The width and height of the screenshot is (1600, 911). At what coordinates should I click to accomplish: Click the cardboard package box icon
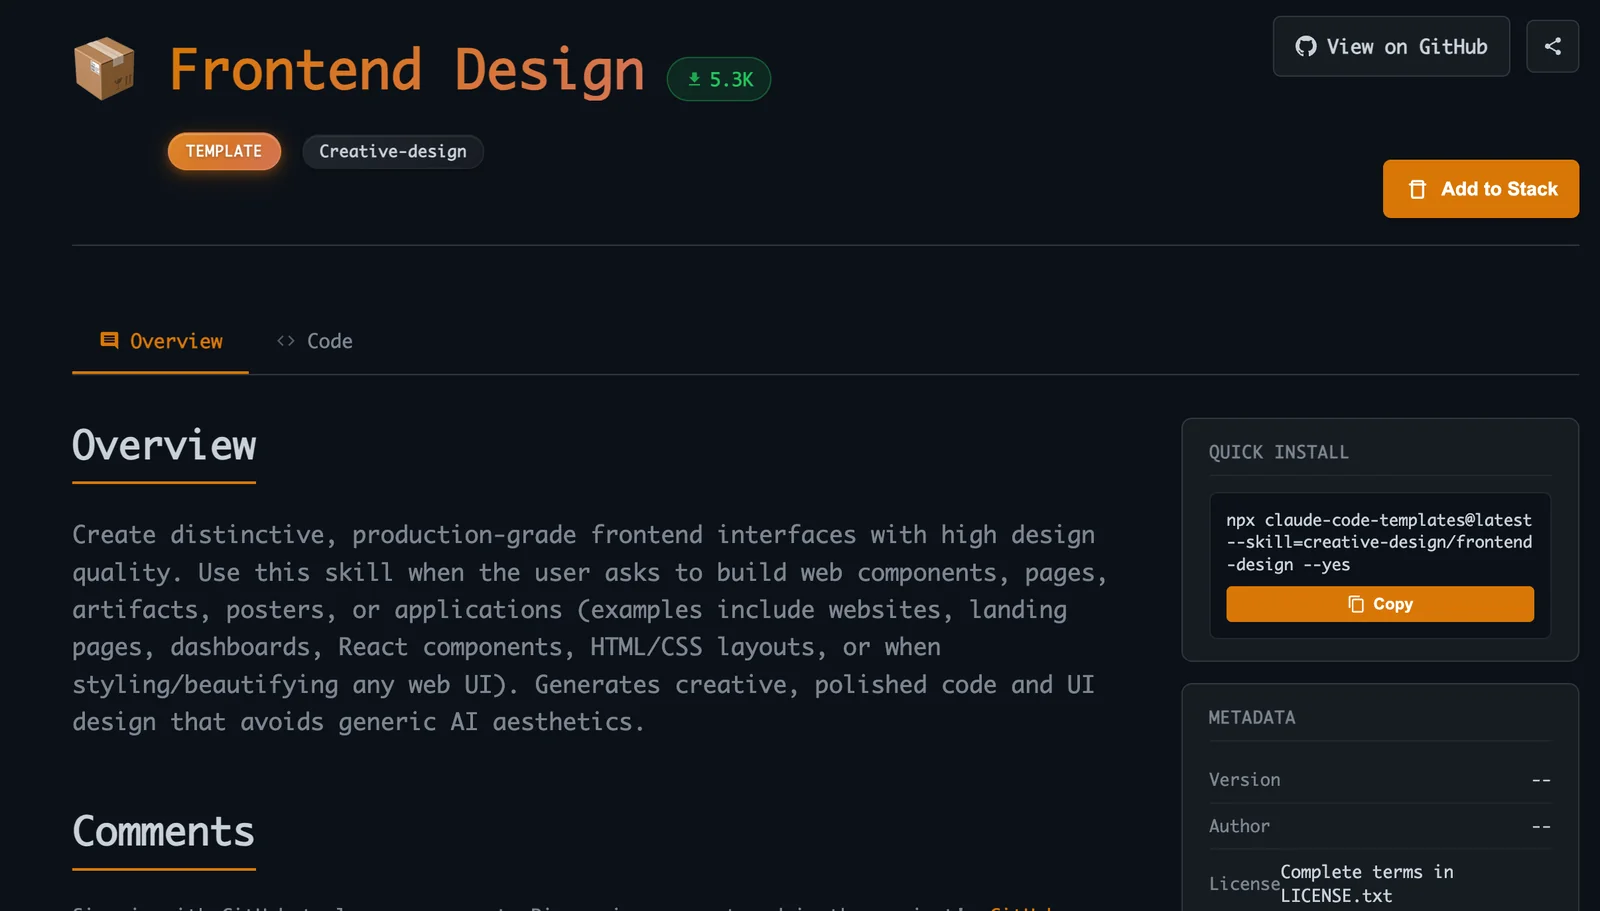tap(104, 69)
